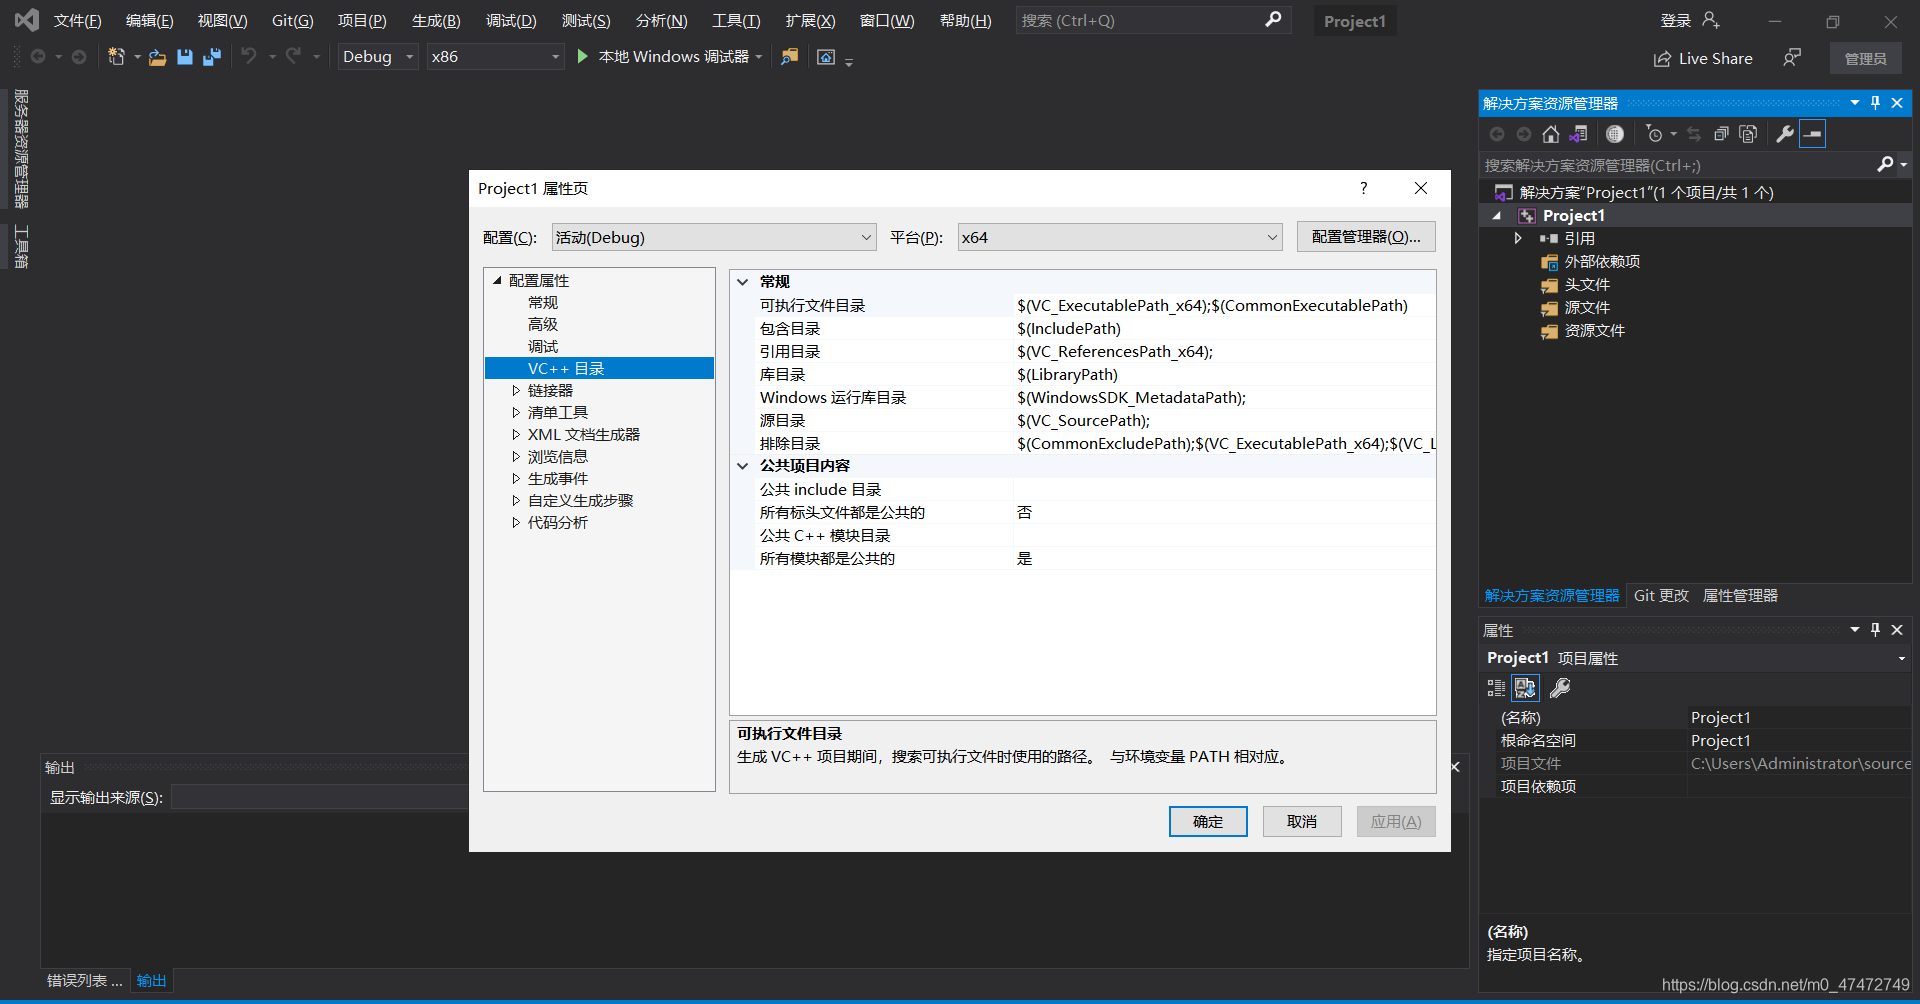
Task: Click the 确定 button
Action: 1208,821
